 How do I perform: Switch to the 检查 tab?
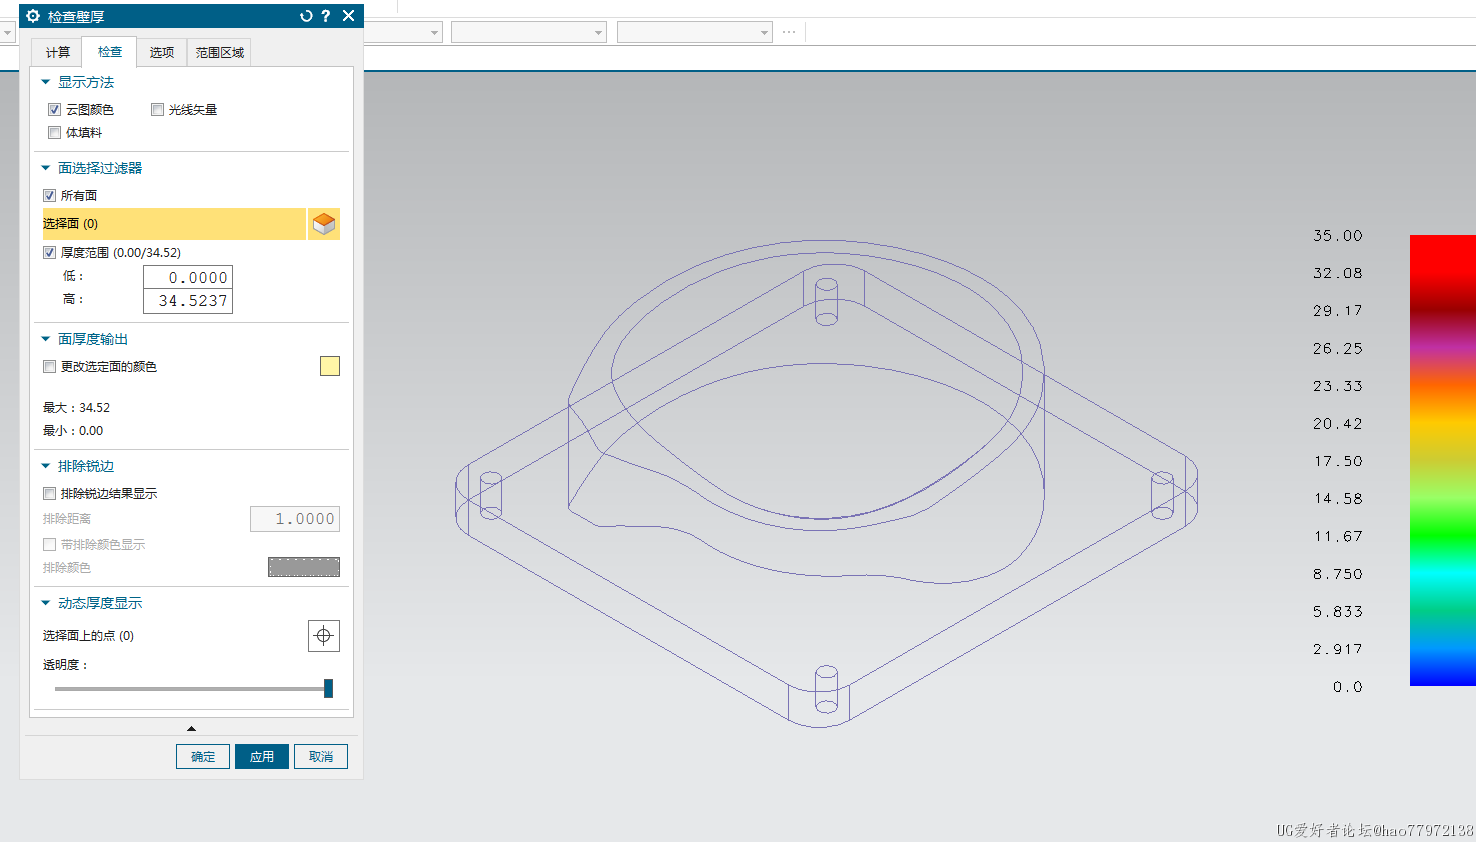(x=110, y=52)
